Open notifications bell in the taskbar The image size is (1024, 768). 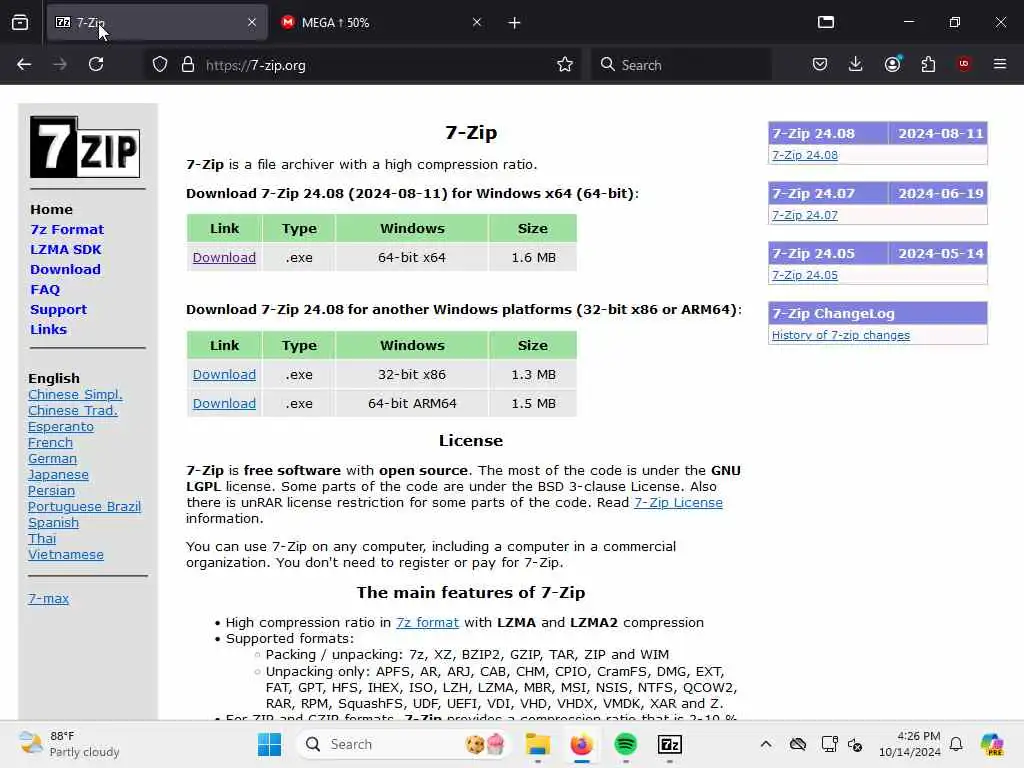tap(956, 744)
